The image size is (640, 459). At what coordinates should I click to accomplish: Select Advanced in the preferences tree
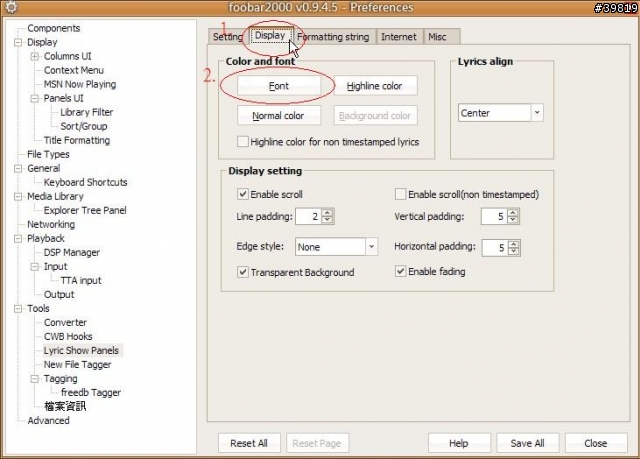pyautogui.click(x=48, y=421)
